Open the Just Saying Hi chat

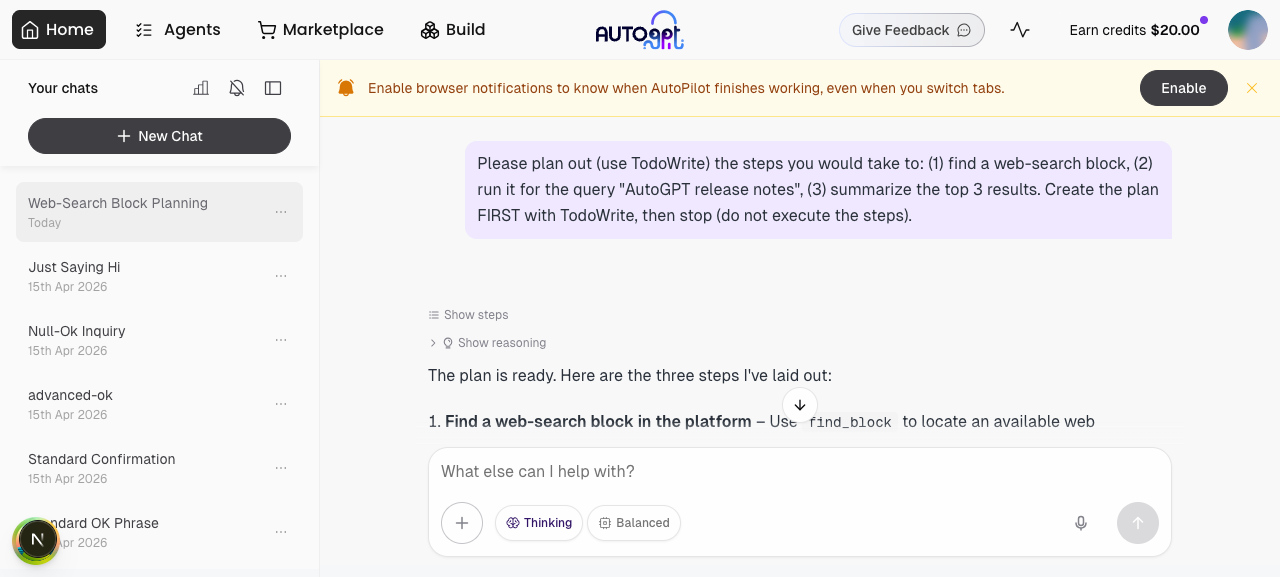pyautogui.click(x=159, y=276)
